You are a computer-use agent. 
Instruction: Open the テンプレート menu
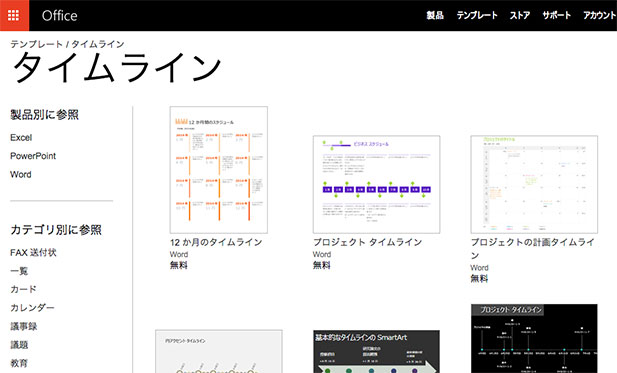(477, 15)
